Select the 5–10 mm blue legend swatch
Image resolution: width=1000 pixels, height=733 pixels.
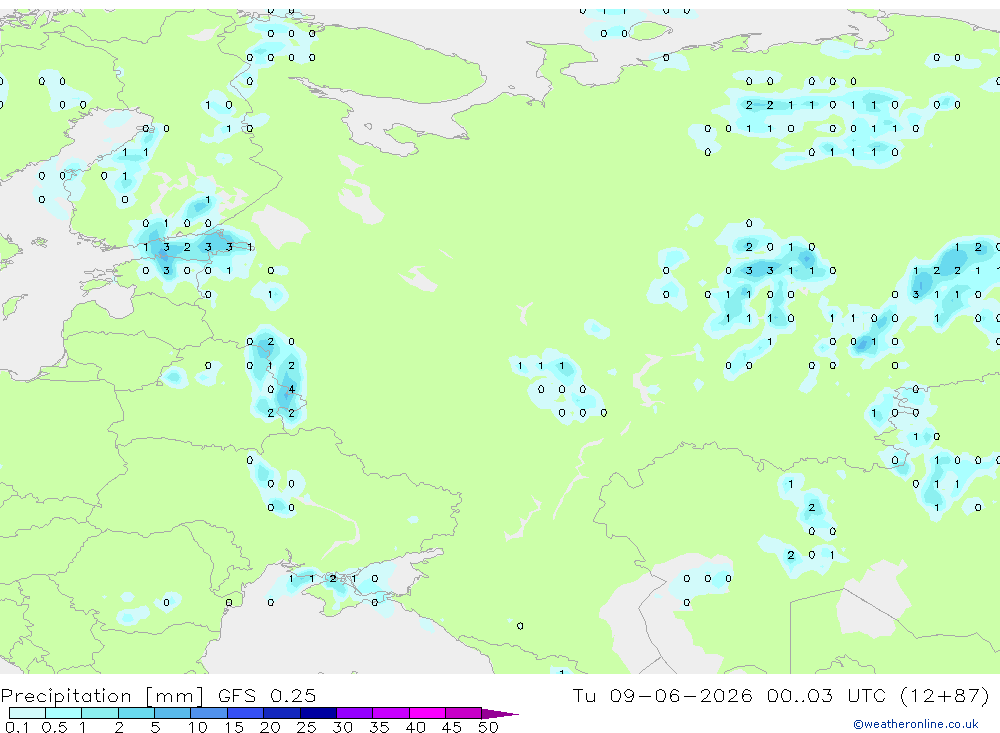click(173, 713)
